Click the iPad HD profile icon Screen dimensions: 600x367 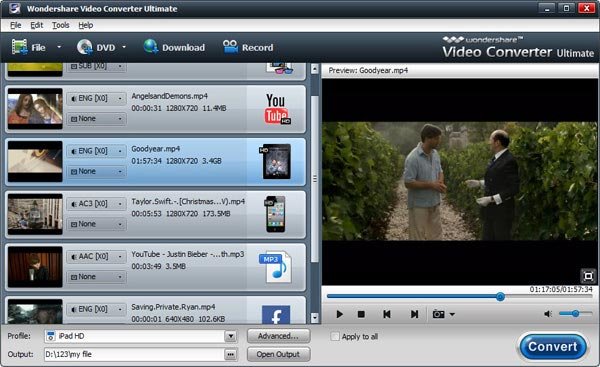coord(50,336)
